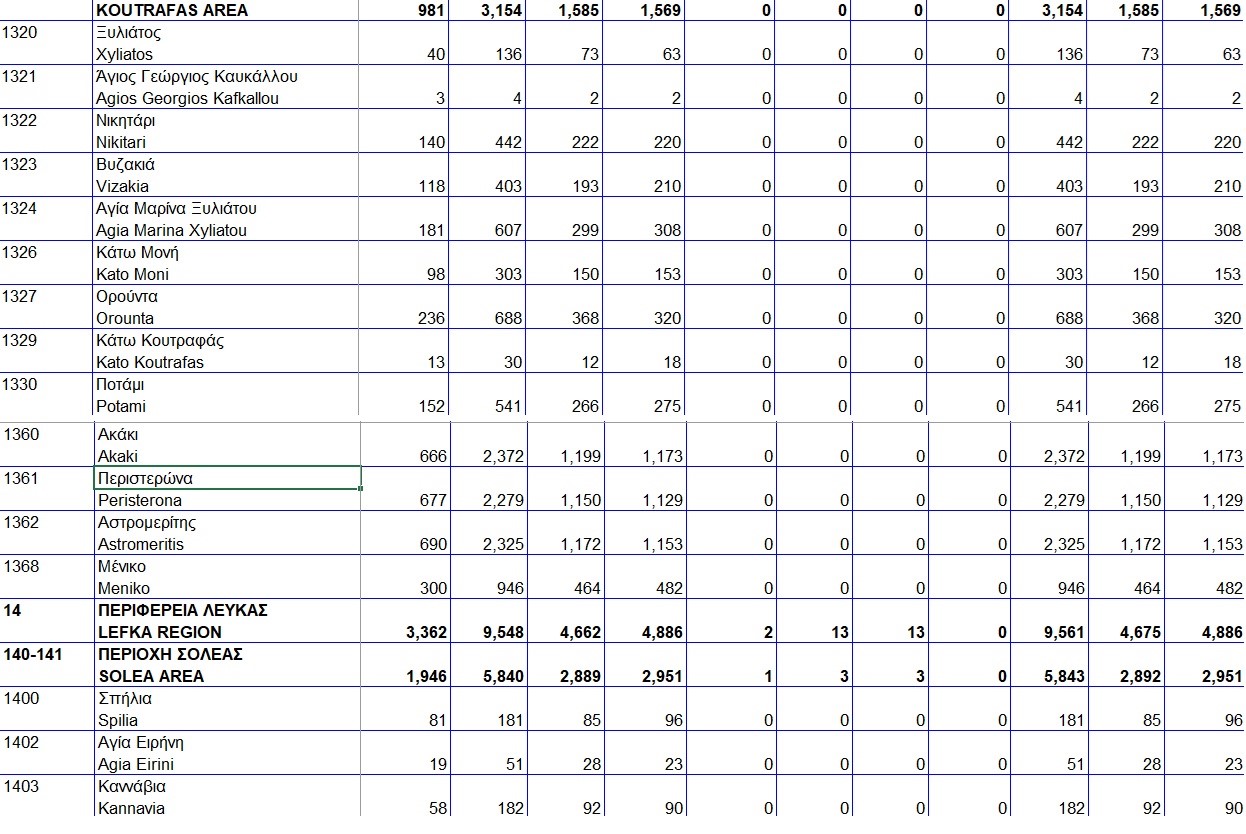
Task: Click the Agios Georgios Kafkallou cell
Action: click(x=187, y=98)
